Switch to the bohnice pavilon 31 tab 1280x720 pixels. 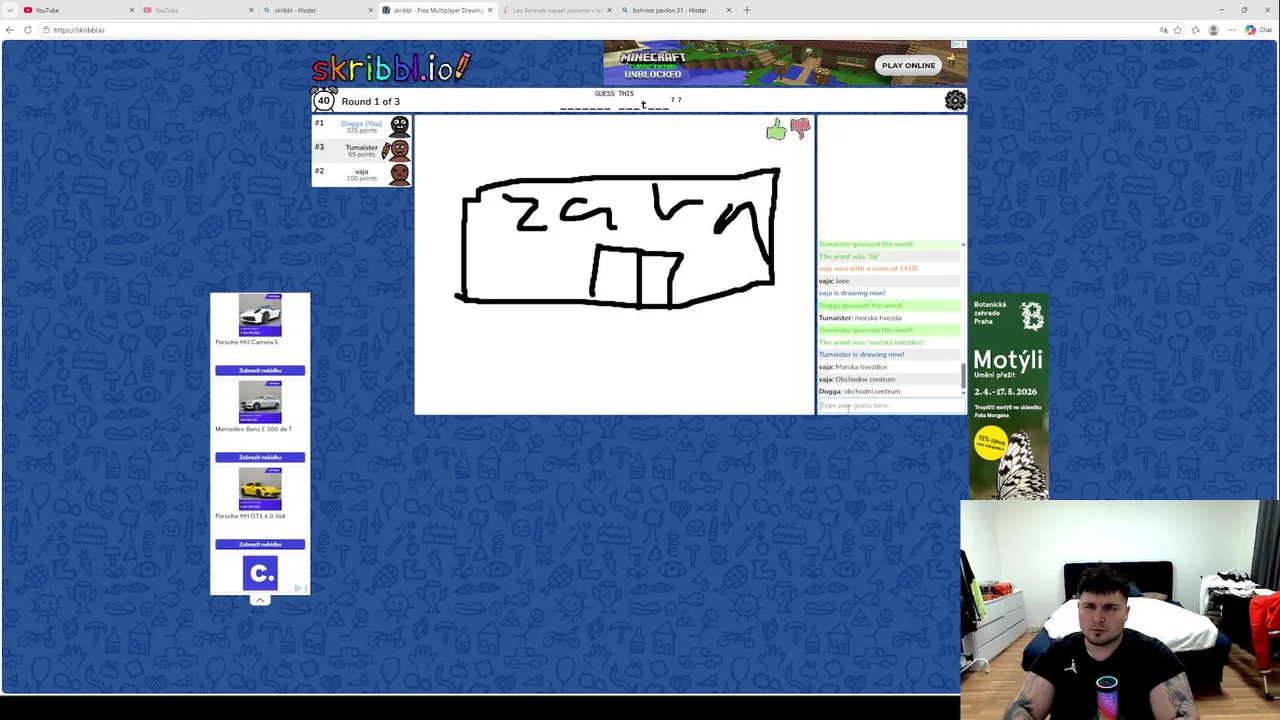click(x=676, y=10)
